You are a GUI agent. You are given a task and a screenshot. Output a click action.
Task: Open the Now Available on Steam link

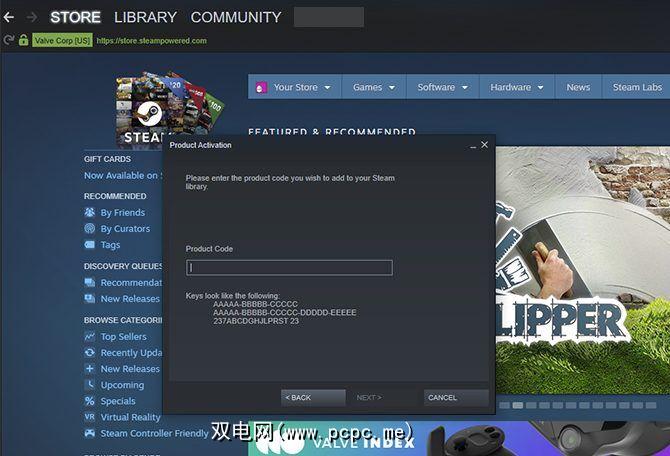[123, 176]
